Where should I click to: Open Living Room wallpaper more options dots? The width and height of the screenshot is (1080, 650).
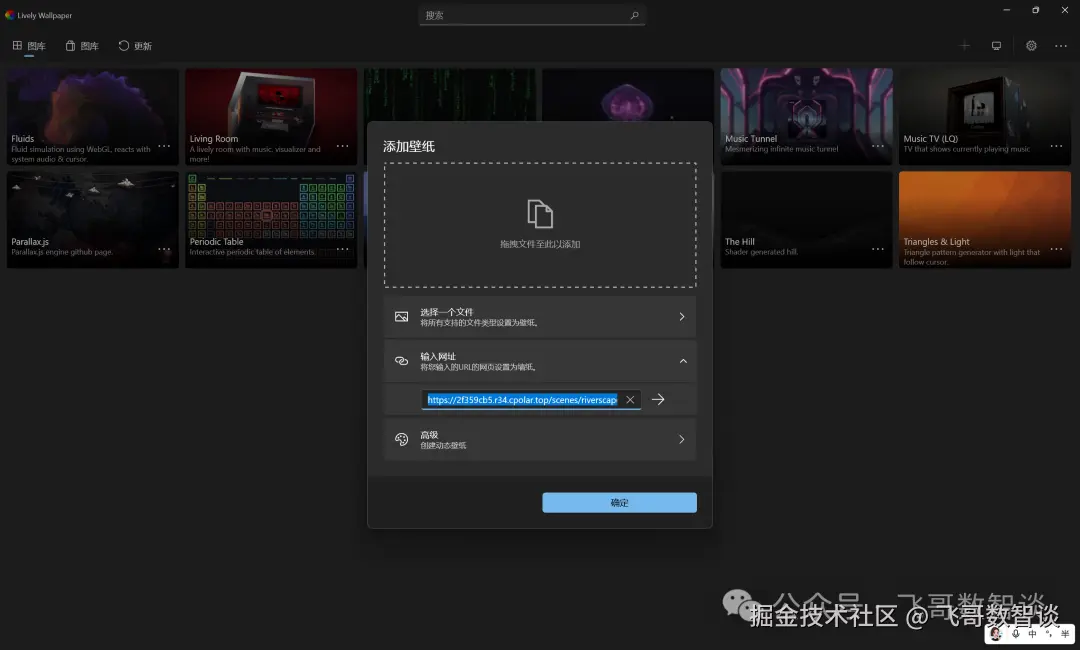point(342,146)
